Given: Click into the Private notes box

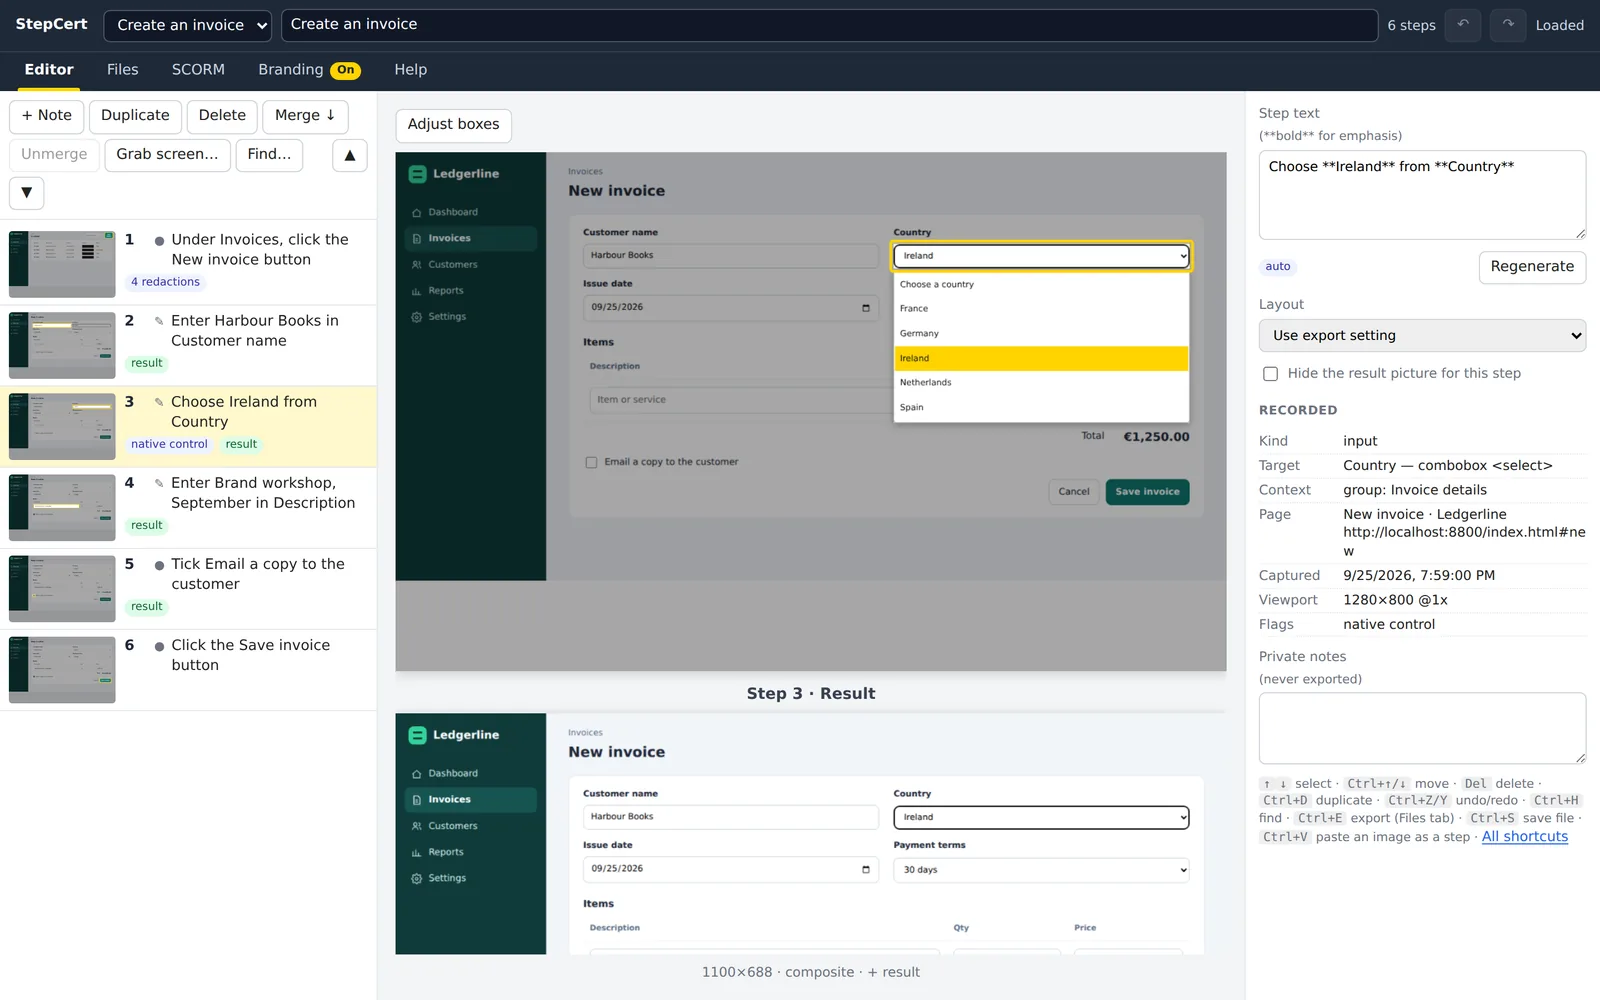Looking at the screenshot, I should click(x=1422, y=728).
